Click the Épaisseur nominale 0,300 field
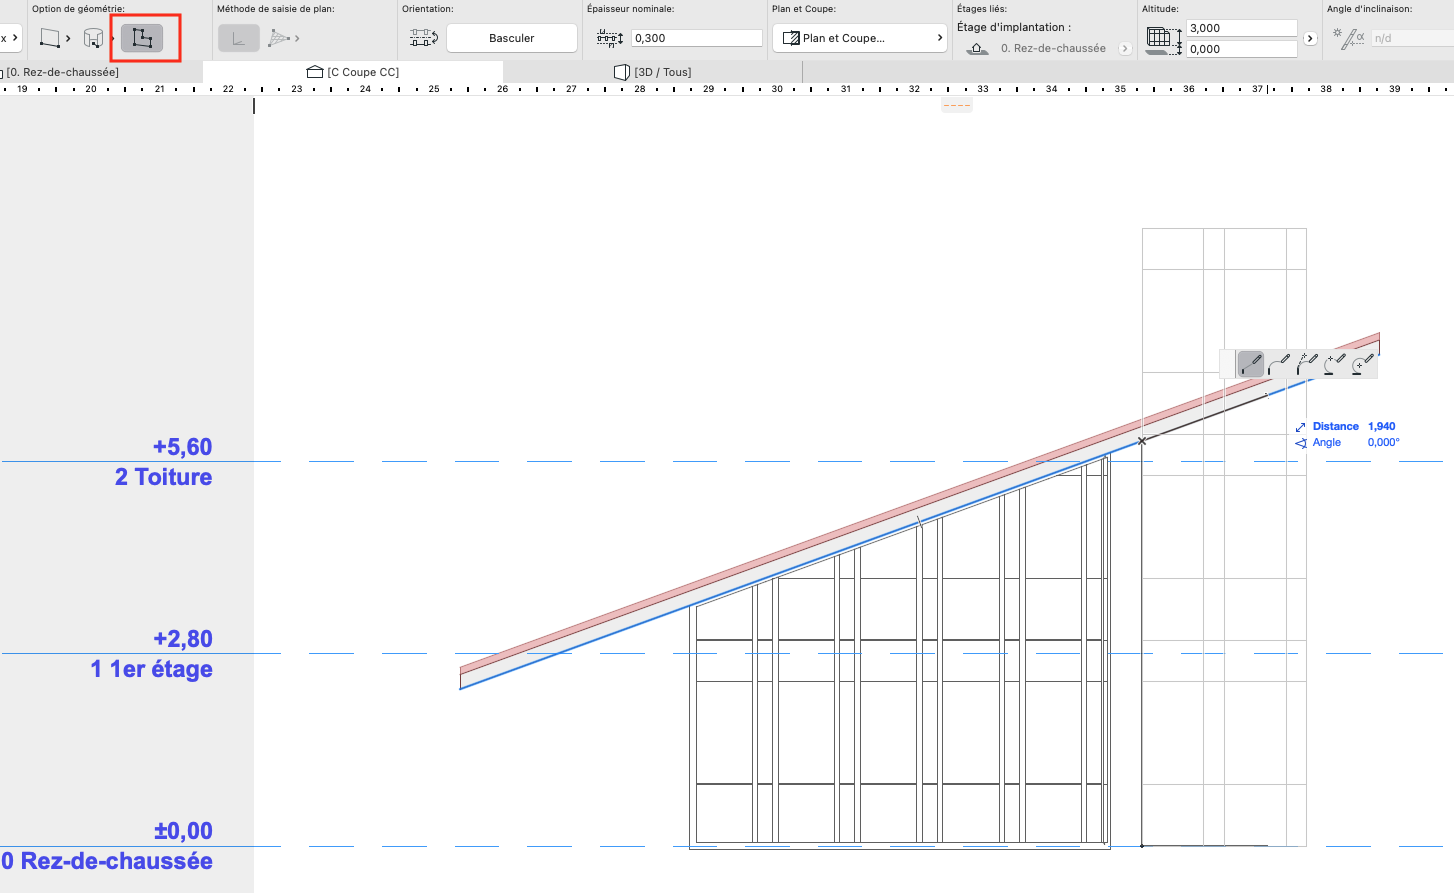1454x893 pixels. pos(697,38)
